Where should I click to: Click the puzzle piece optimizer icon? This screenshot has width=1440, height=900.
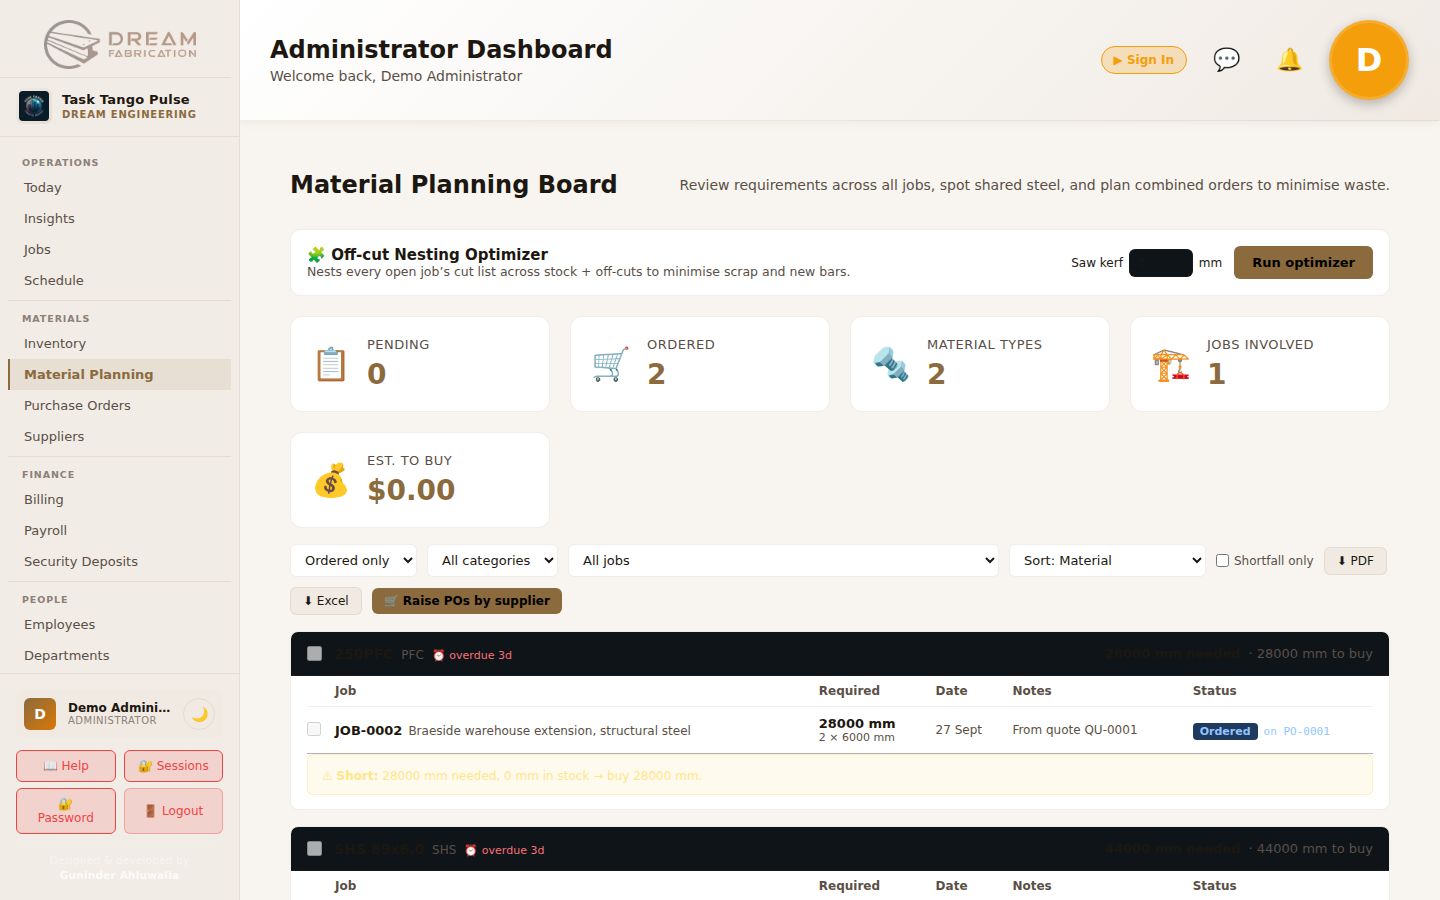316,255
